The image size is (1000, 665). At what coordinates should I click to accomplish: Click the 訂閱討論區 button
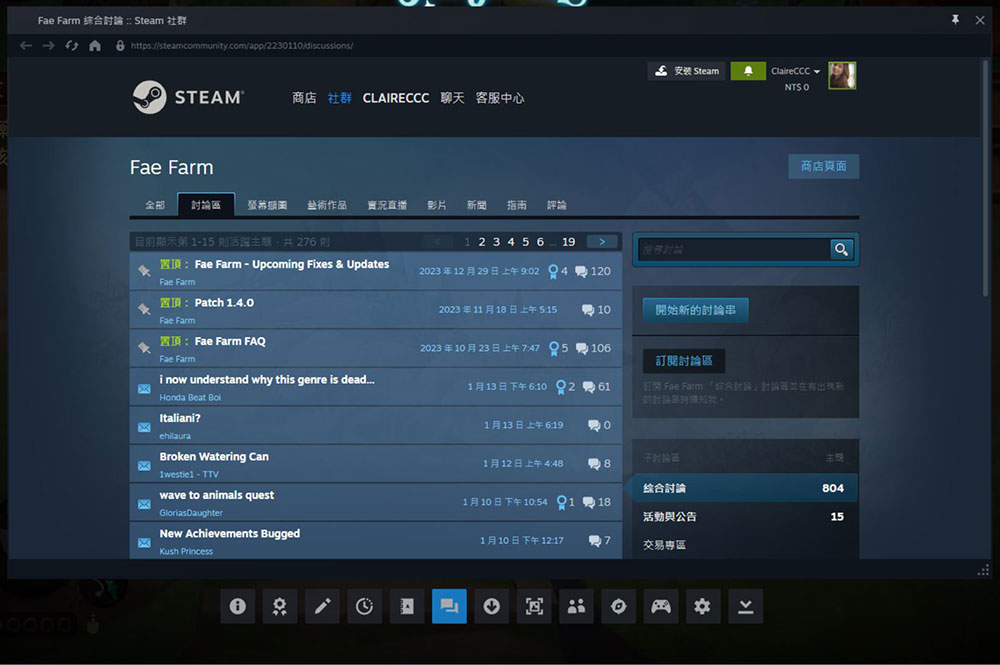click(684, 361)
